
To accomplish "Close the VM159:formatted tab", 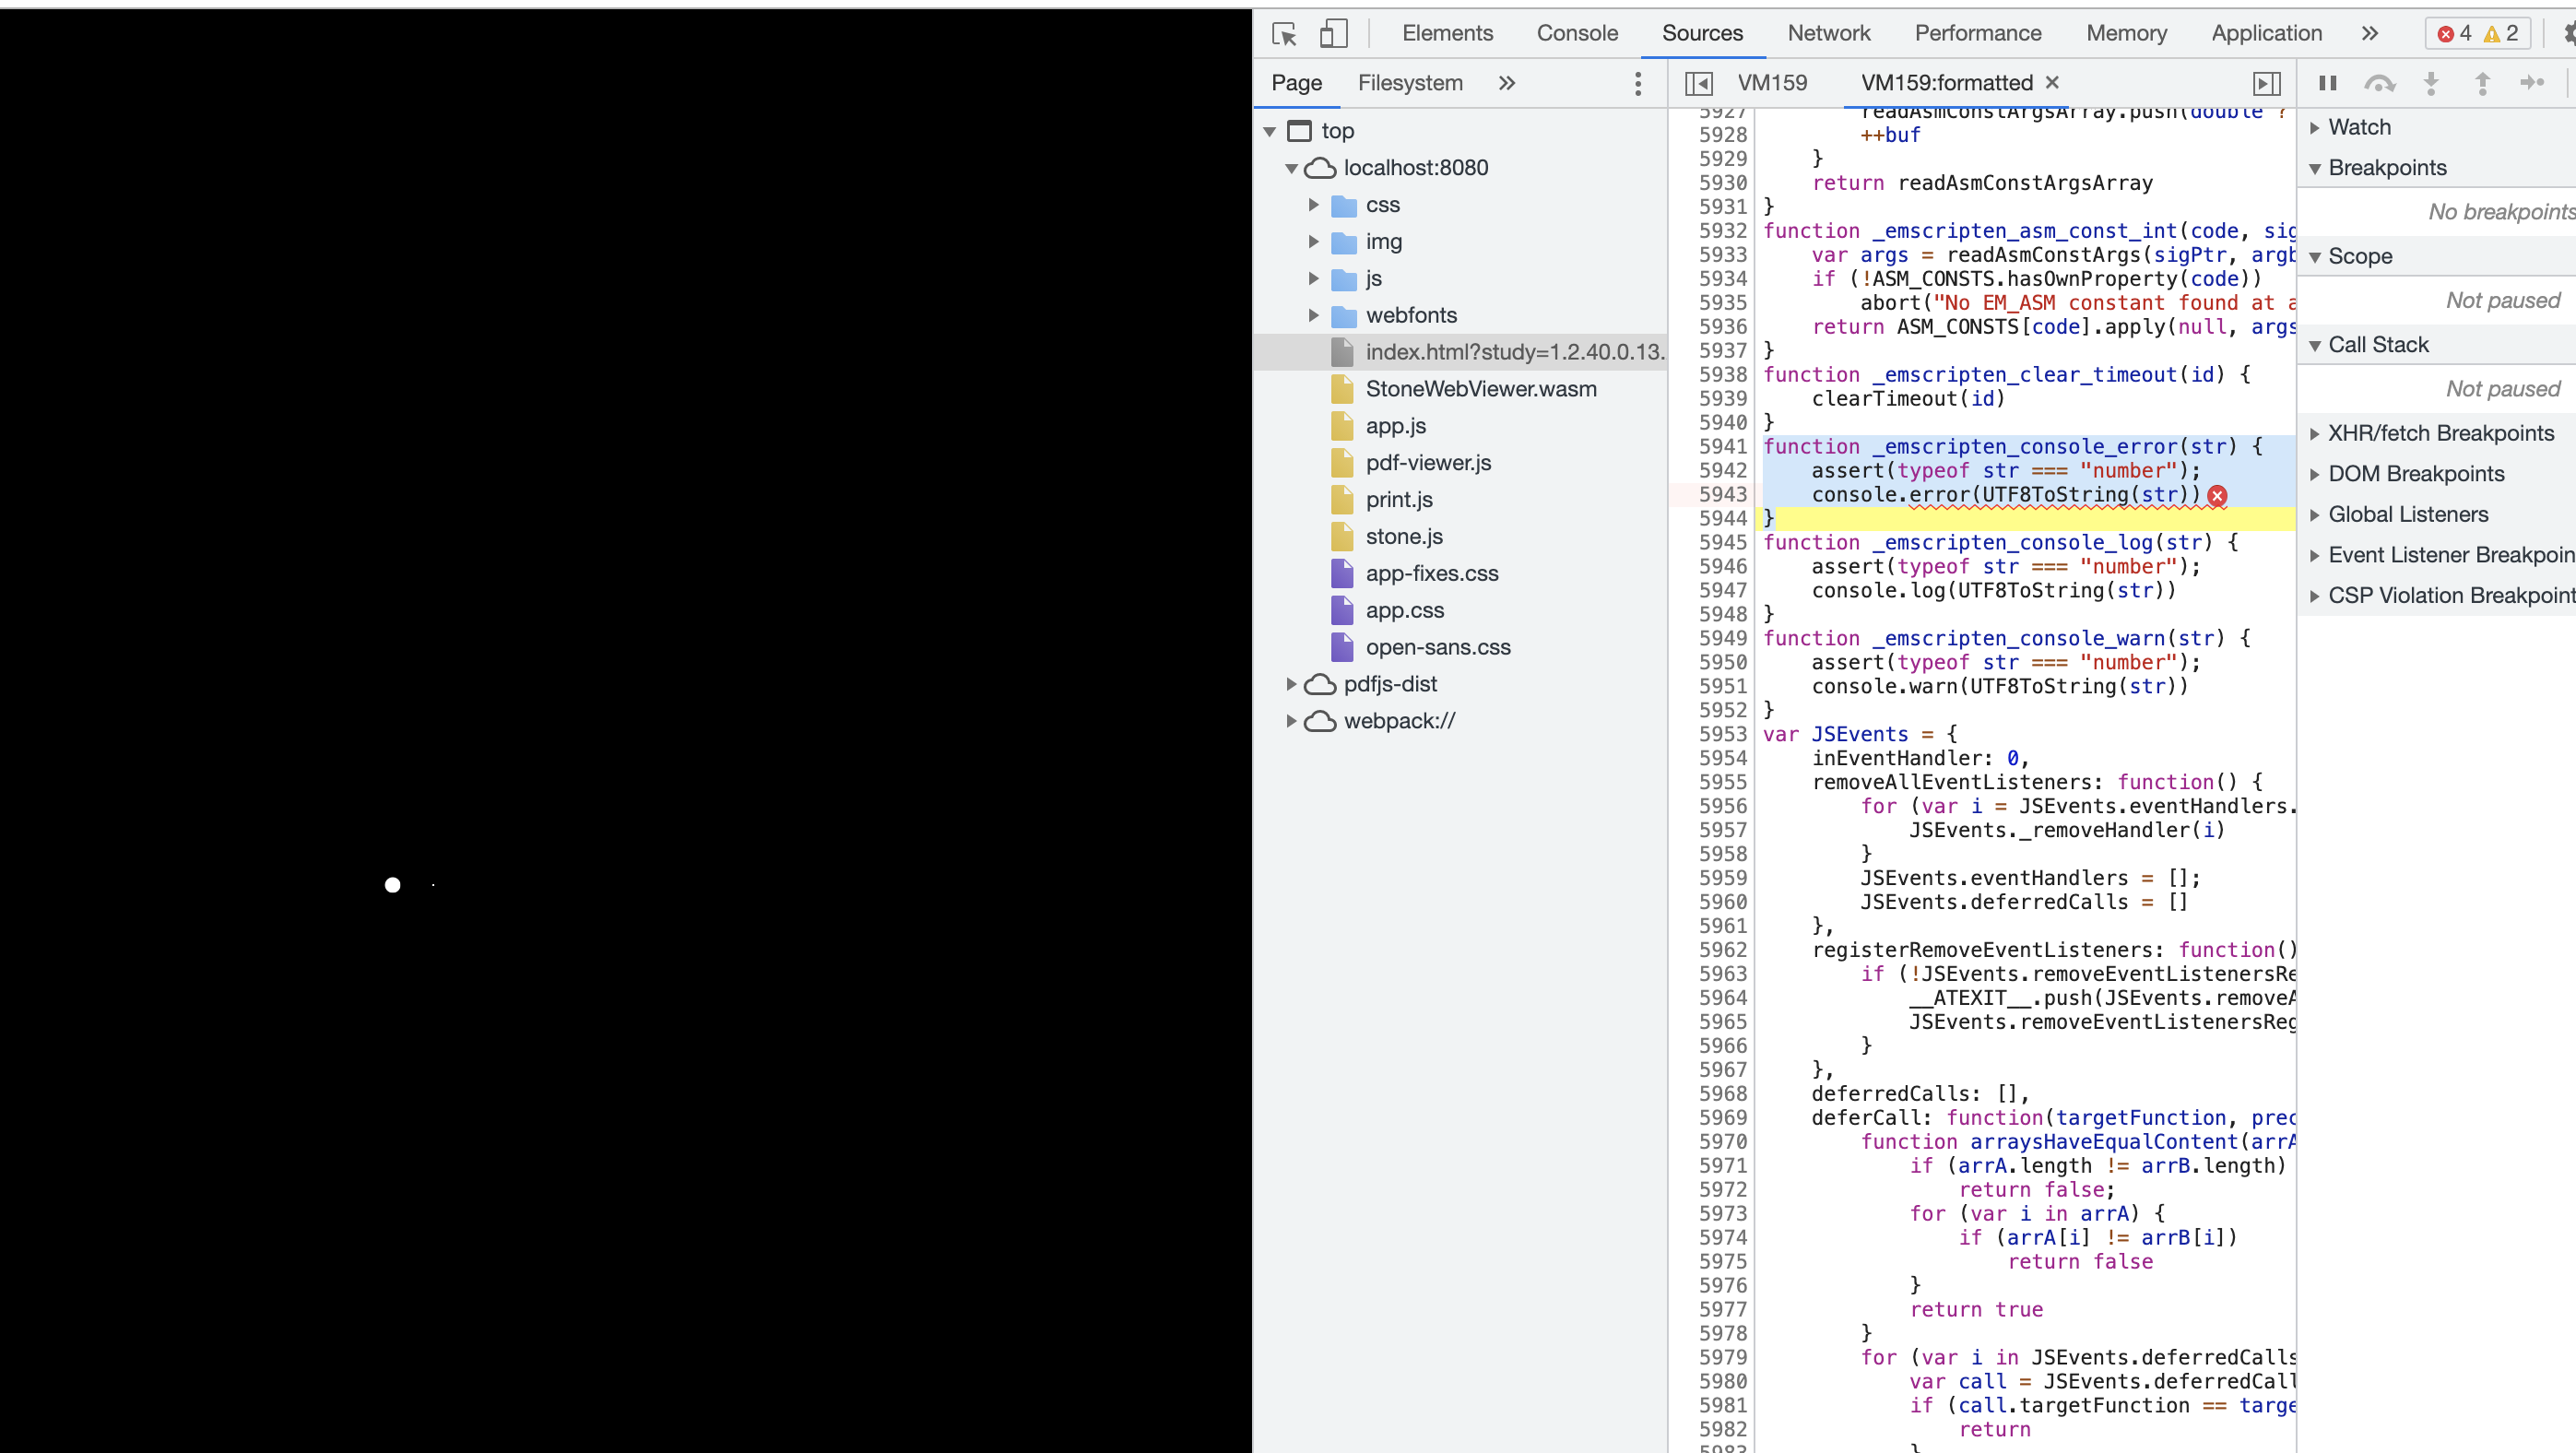I will click(2052, 82).
